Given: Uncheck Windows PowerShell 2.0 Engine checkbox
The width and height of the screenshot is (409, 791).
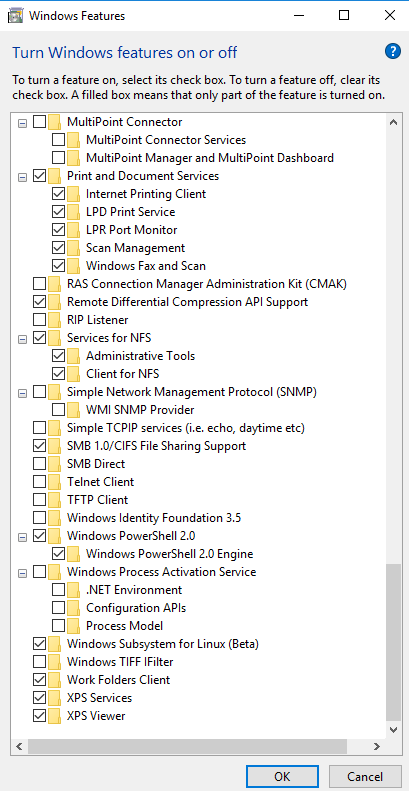Looking at the screenshot, I should coord(59,554).
